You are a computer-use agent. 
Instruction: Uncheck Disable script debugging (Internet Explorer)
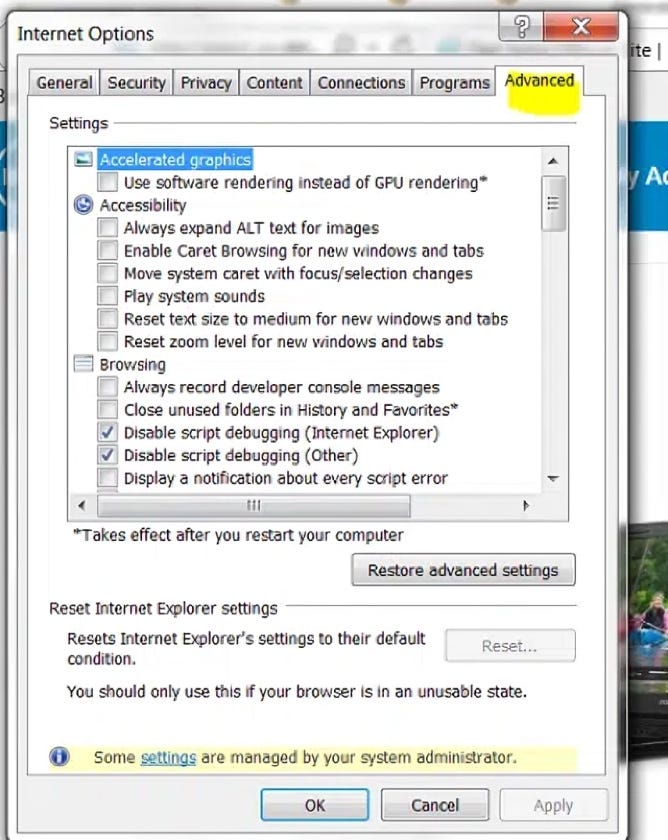tap(107, 432)
